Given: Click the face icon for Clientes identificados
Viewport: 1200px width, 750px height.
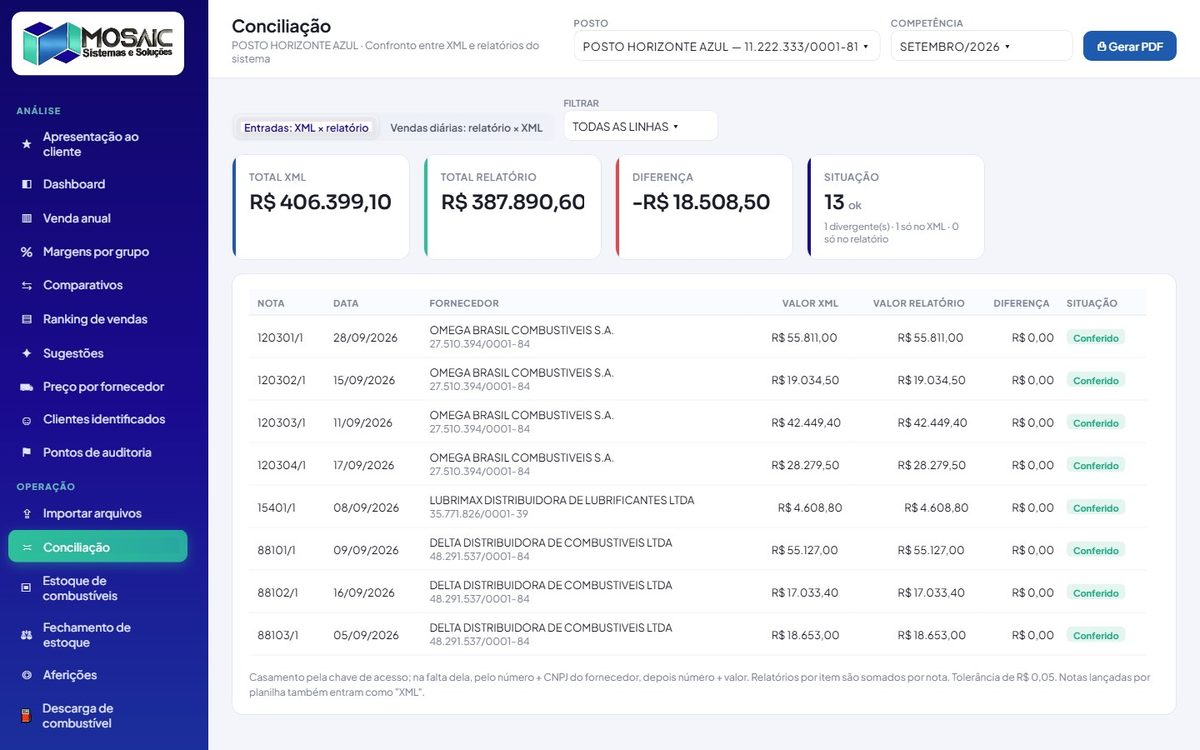Looking at the screenshot, I should (x=27, y=420).
